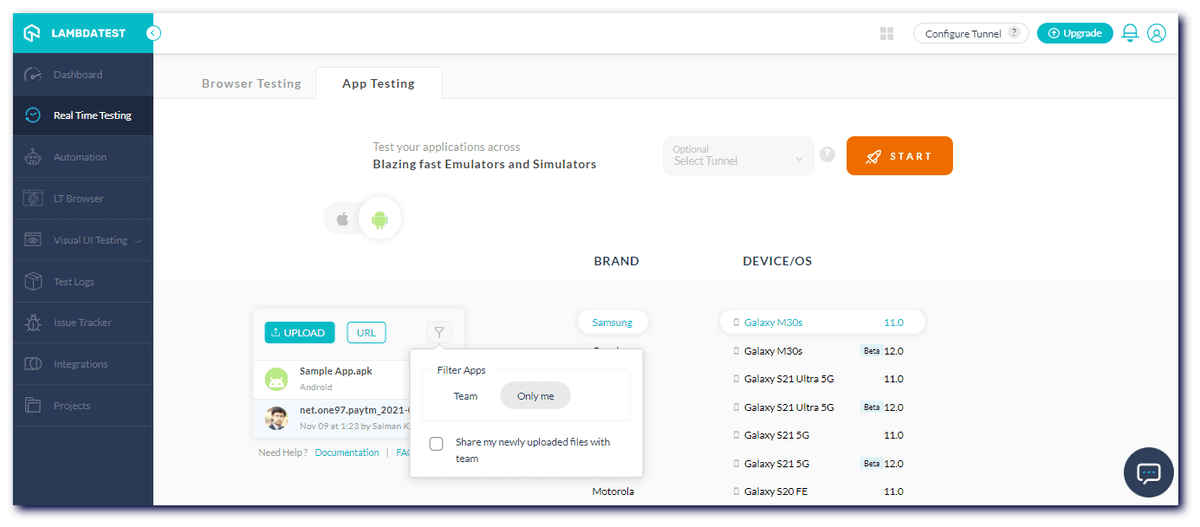Screen dimensions: 1200x527
Task: Open Projects in sidebar
Action: click(x=83, y=405)
